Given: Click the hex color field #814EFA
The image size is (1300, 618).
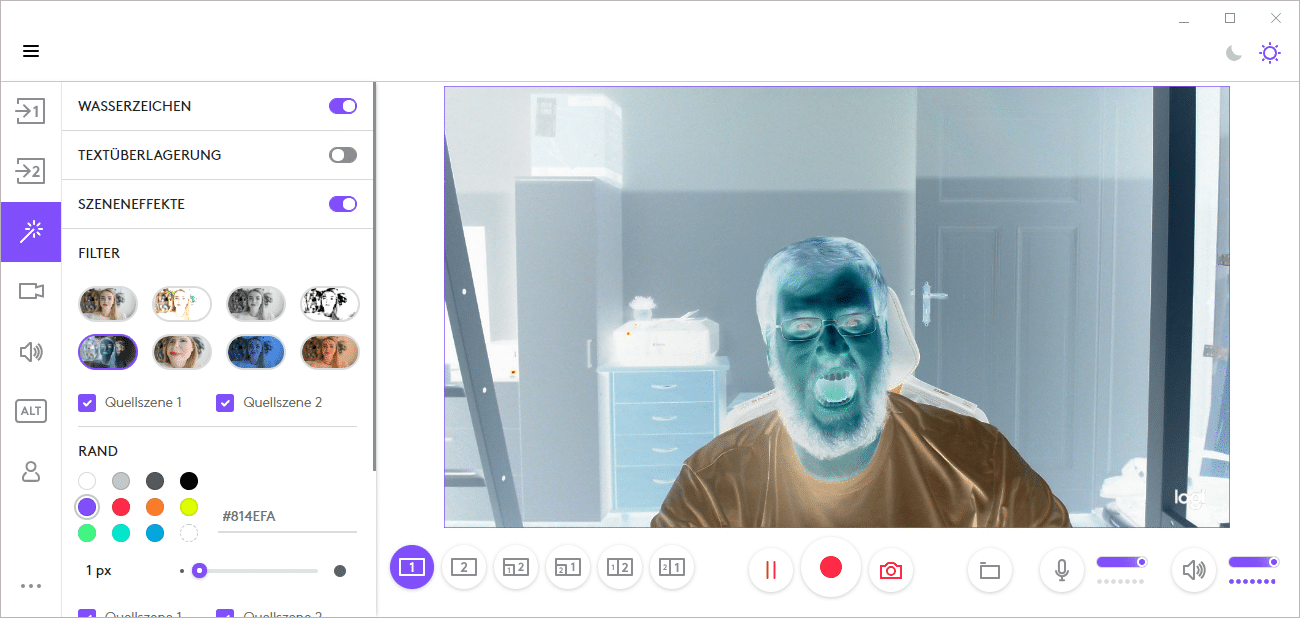Looking at the screenshot, I should click(286, 516).
